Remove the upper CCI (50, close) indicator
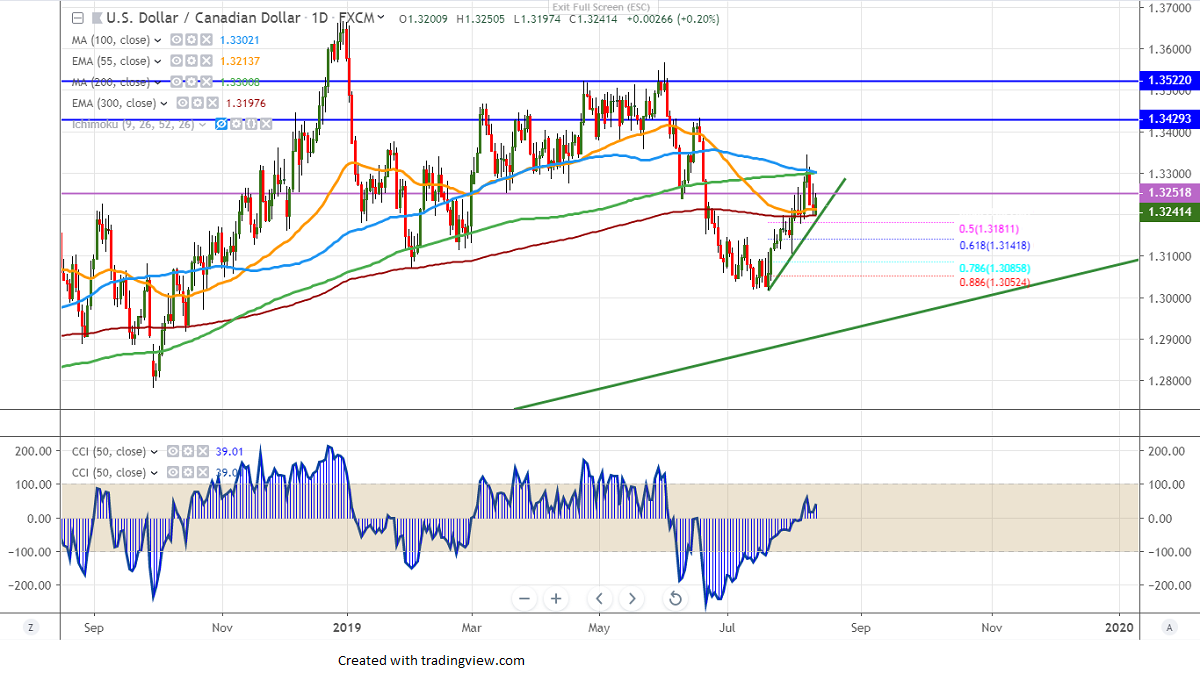This screenshot has width=1202, height=674. click(x=203, y=451)
